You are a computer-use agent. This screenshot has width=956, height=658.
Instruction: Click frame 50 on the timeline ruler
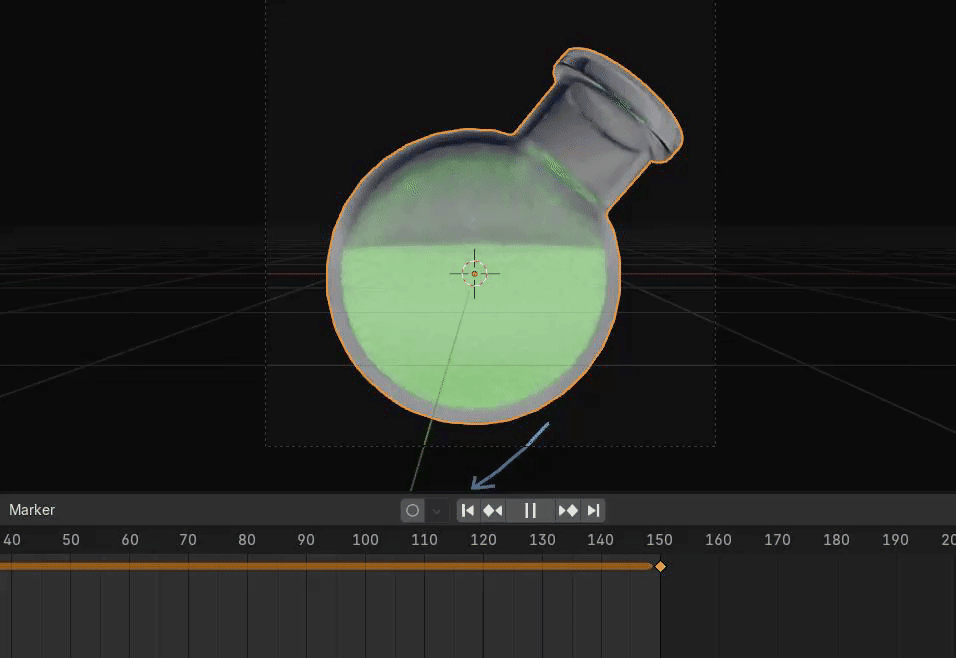tap(70, 540)
